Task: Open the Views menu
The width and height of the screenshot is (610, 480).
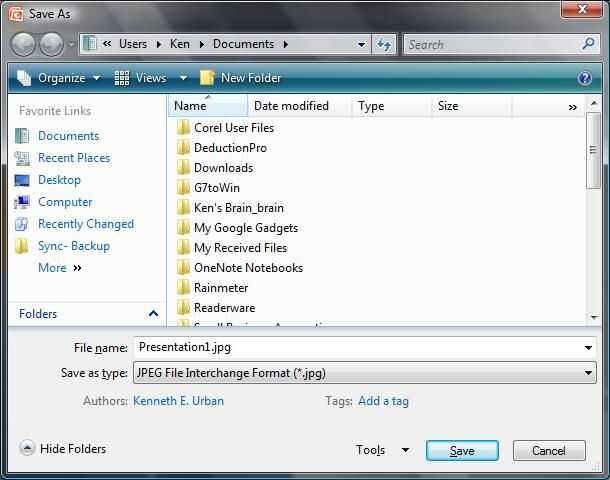Action: [151, 78]
